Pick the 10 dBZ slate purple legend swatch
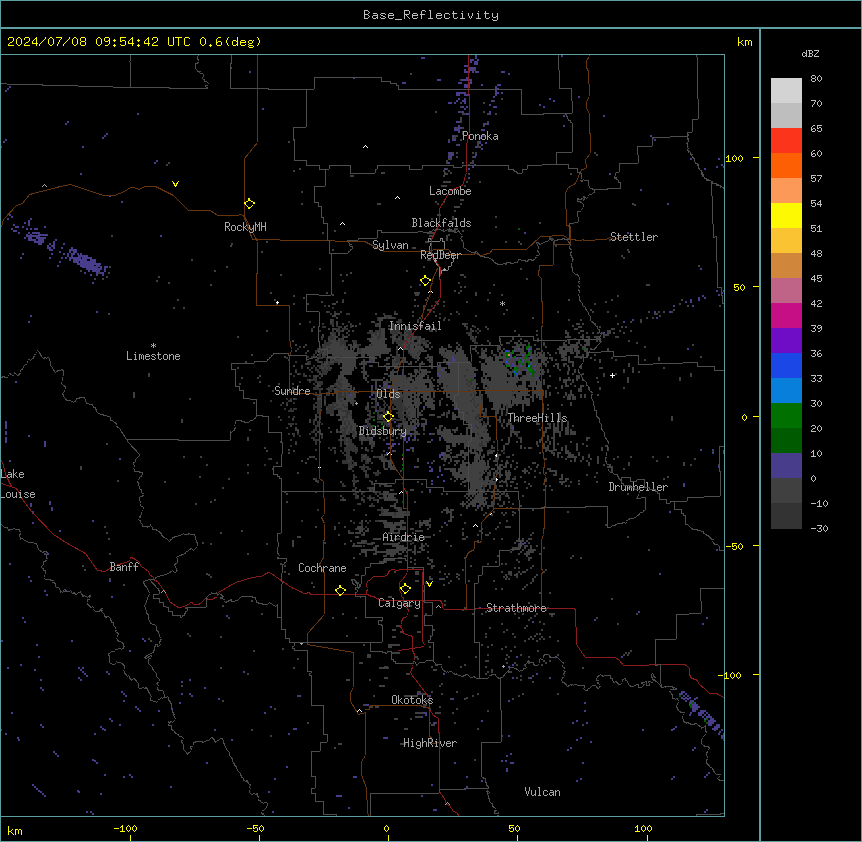Screen dimensions: 862x842 (786, 466)
